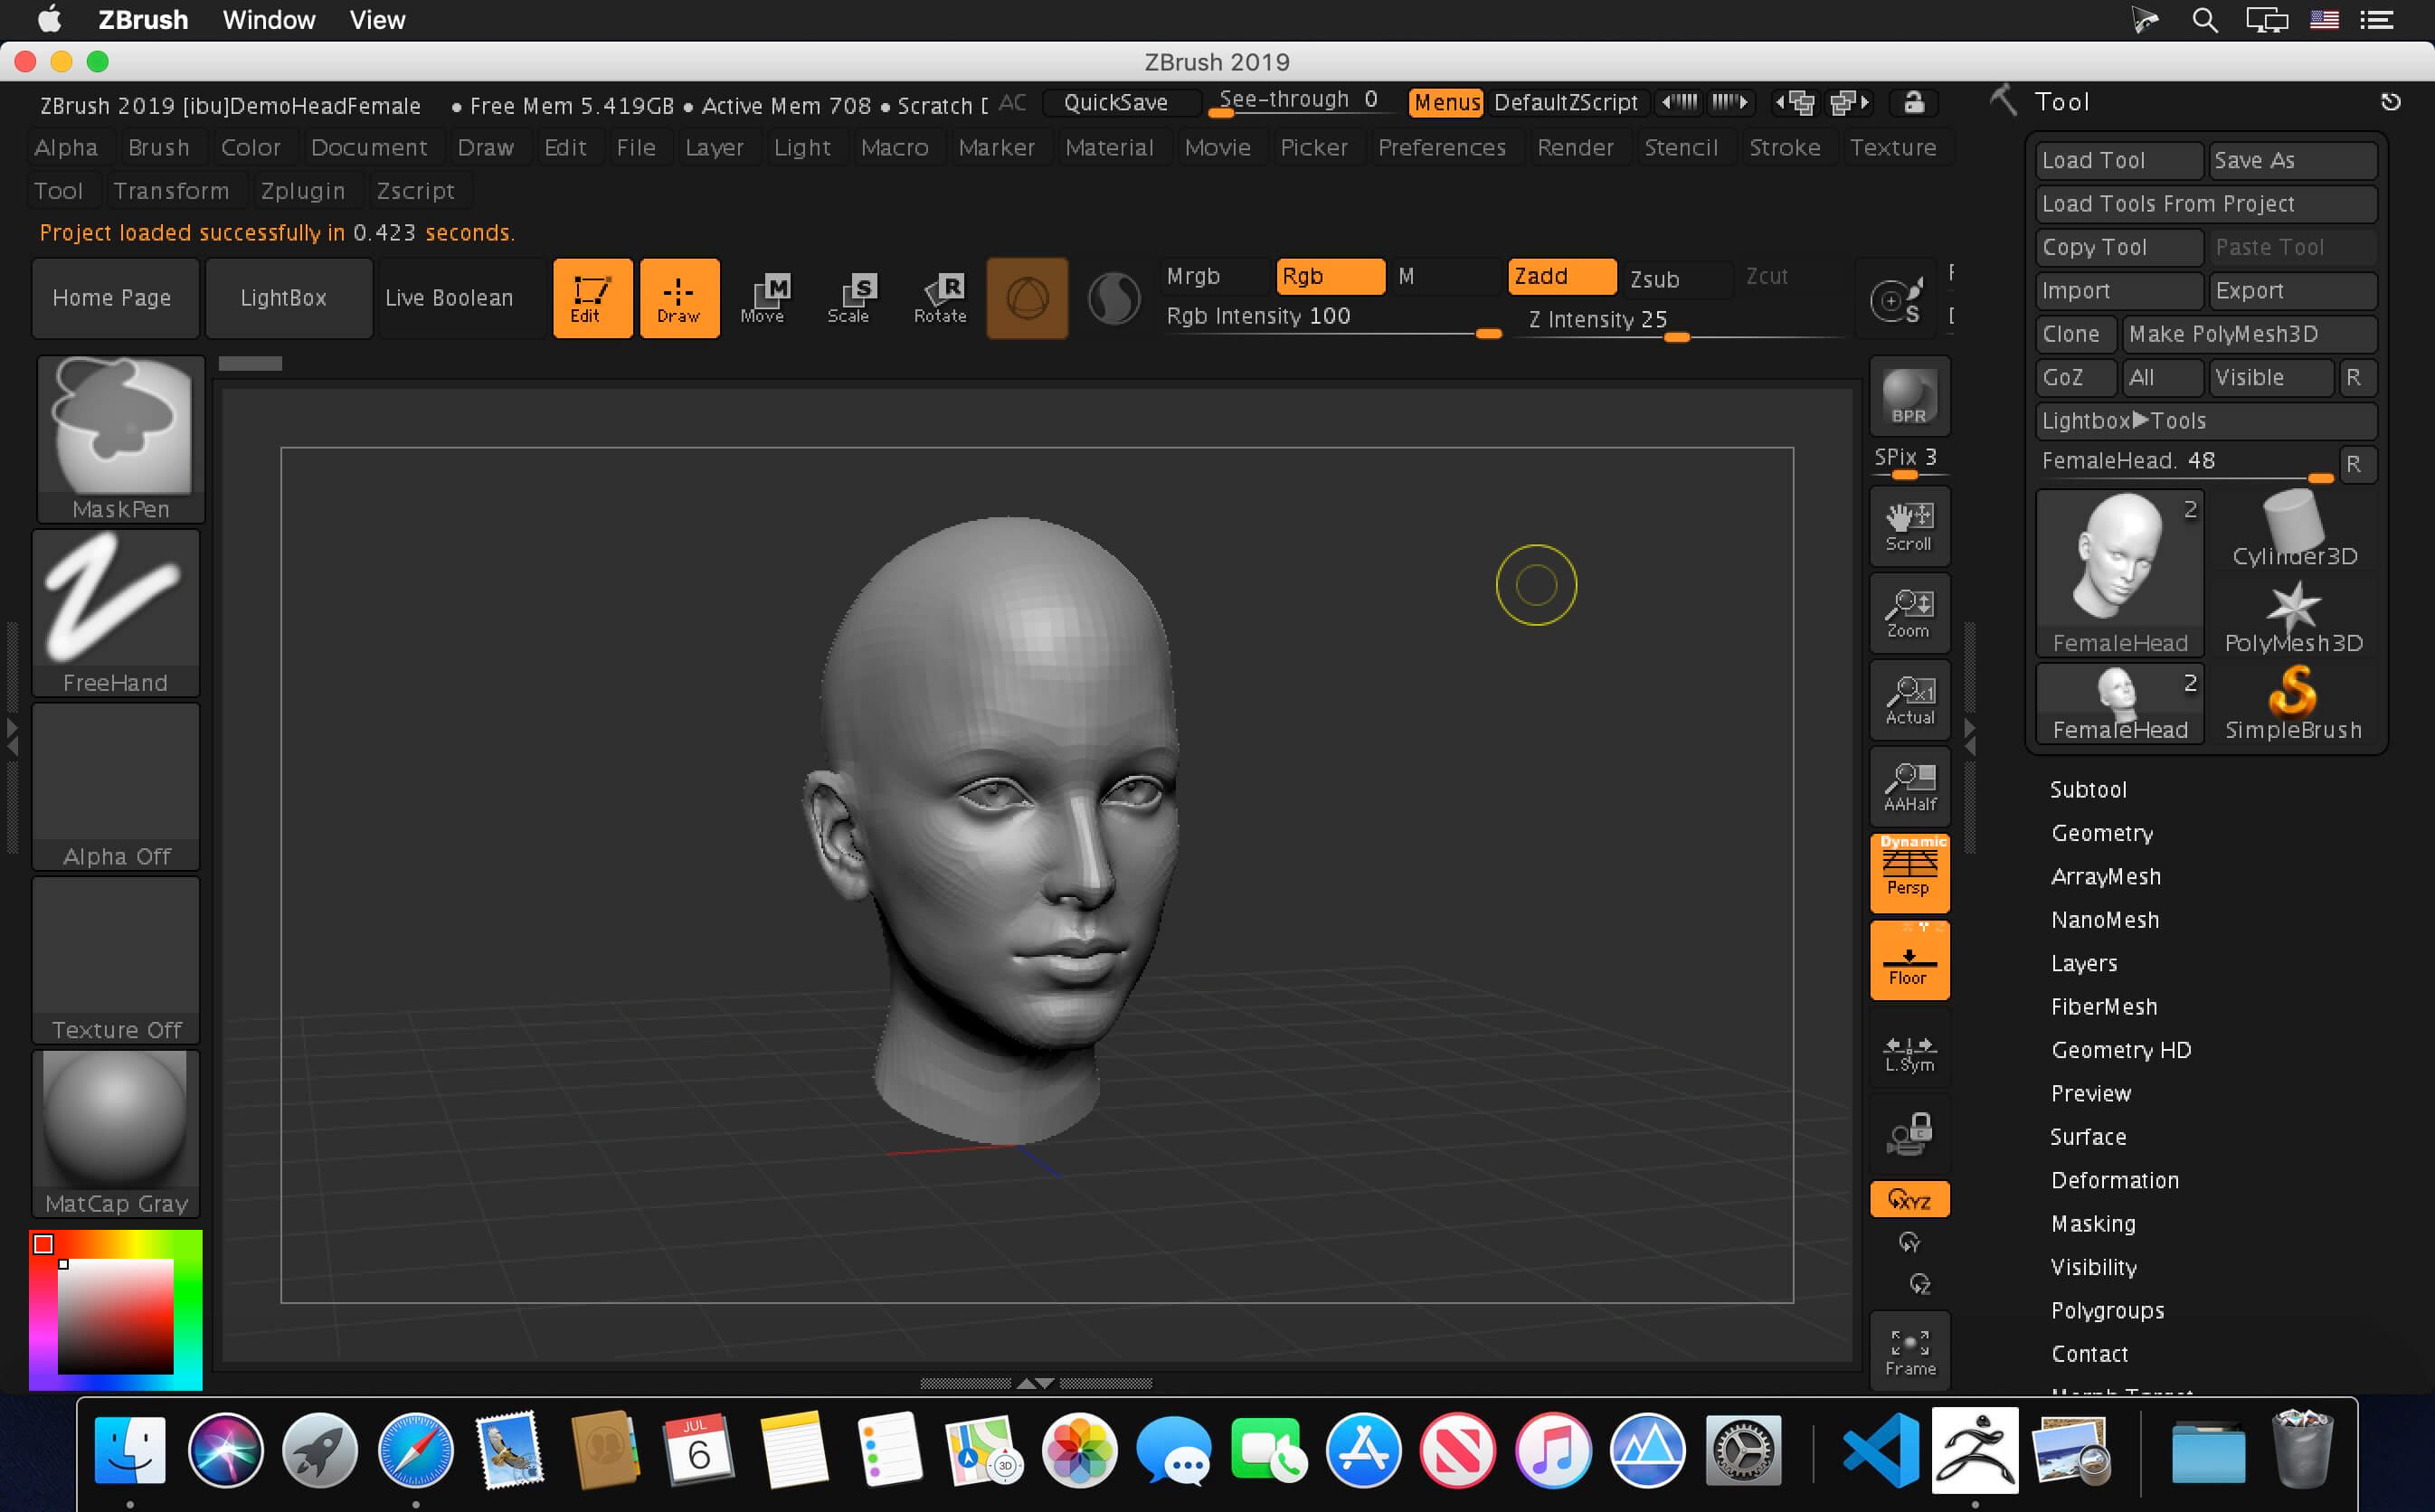Click the Frame view icon
Image resolution: width=2435 pixels, height=1512 pixels.
[1909, 1352]
